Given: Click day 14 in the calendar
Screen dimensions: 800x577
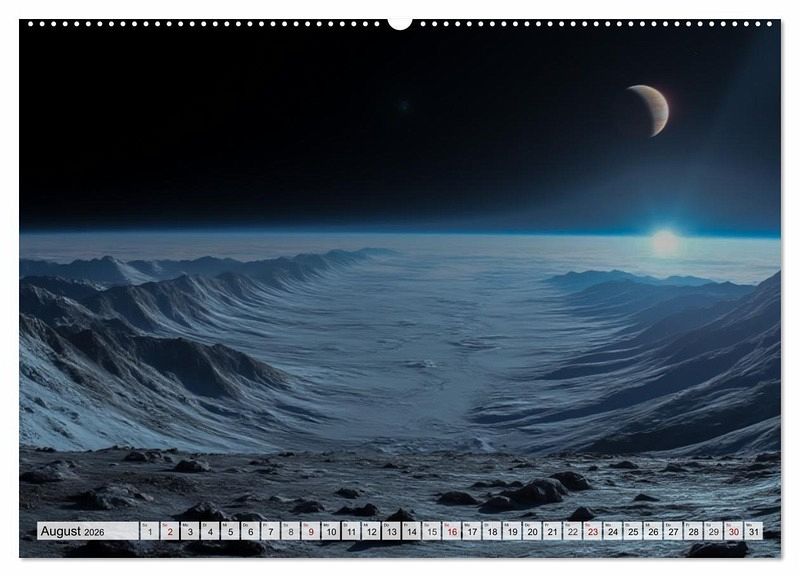Looking at the screenshot, I should coord(411,532).
